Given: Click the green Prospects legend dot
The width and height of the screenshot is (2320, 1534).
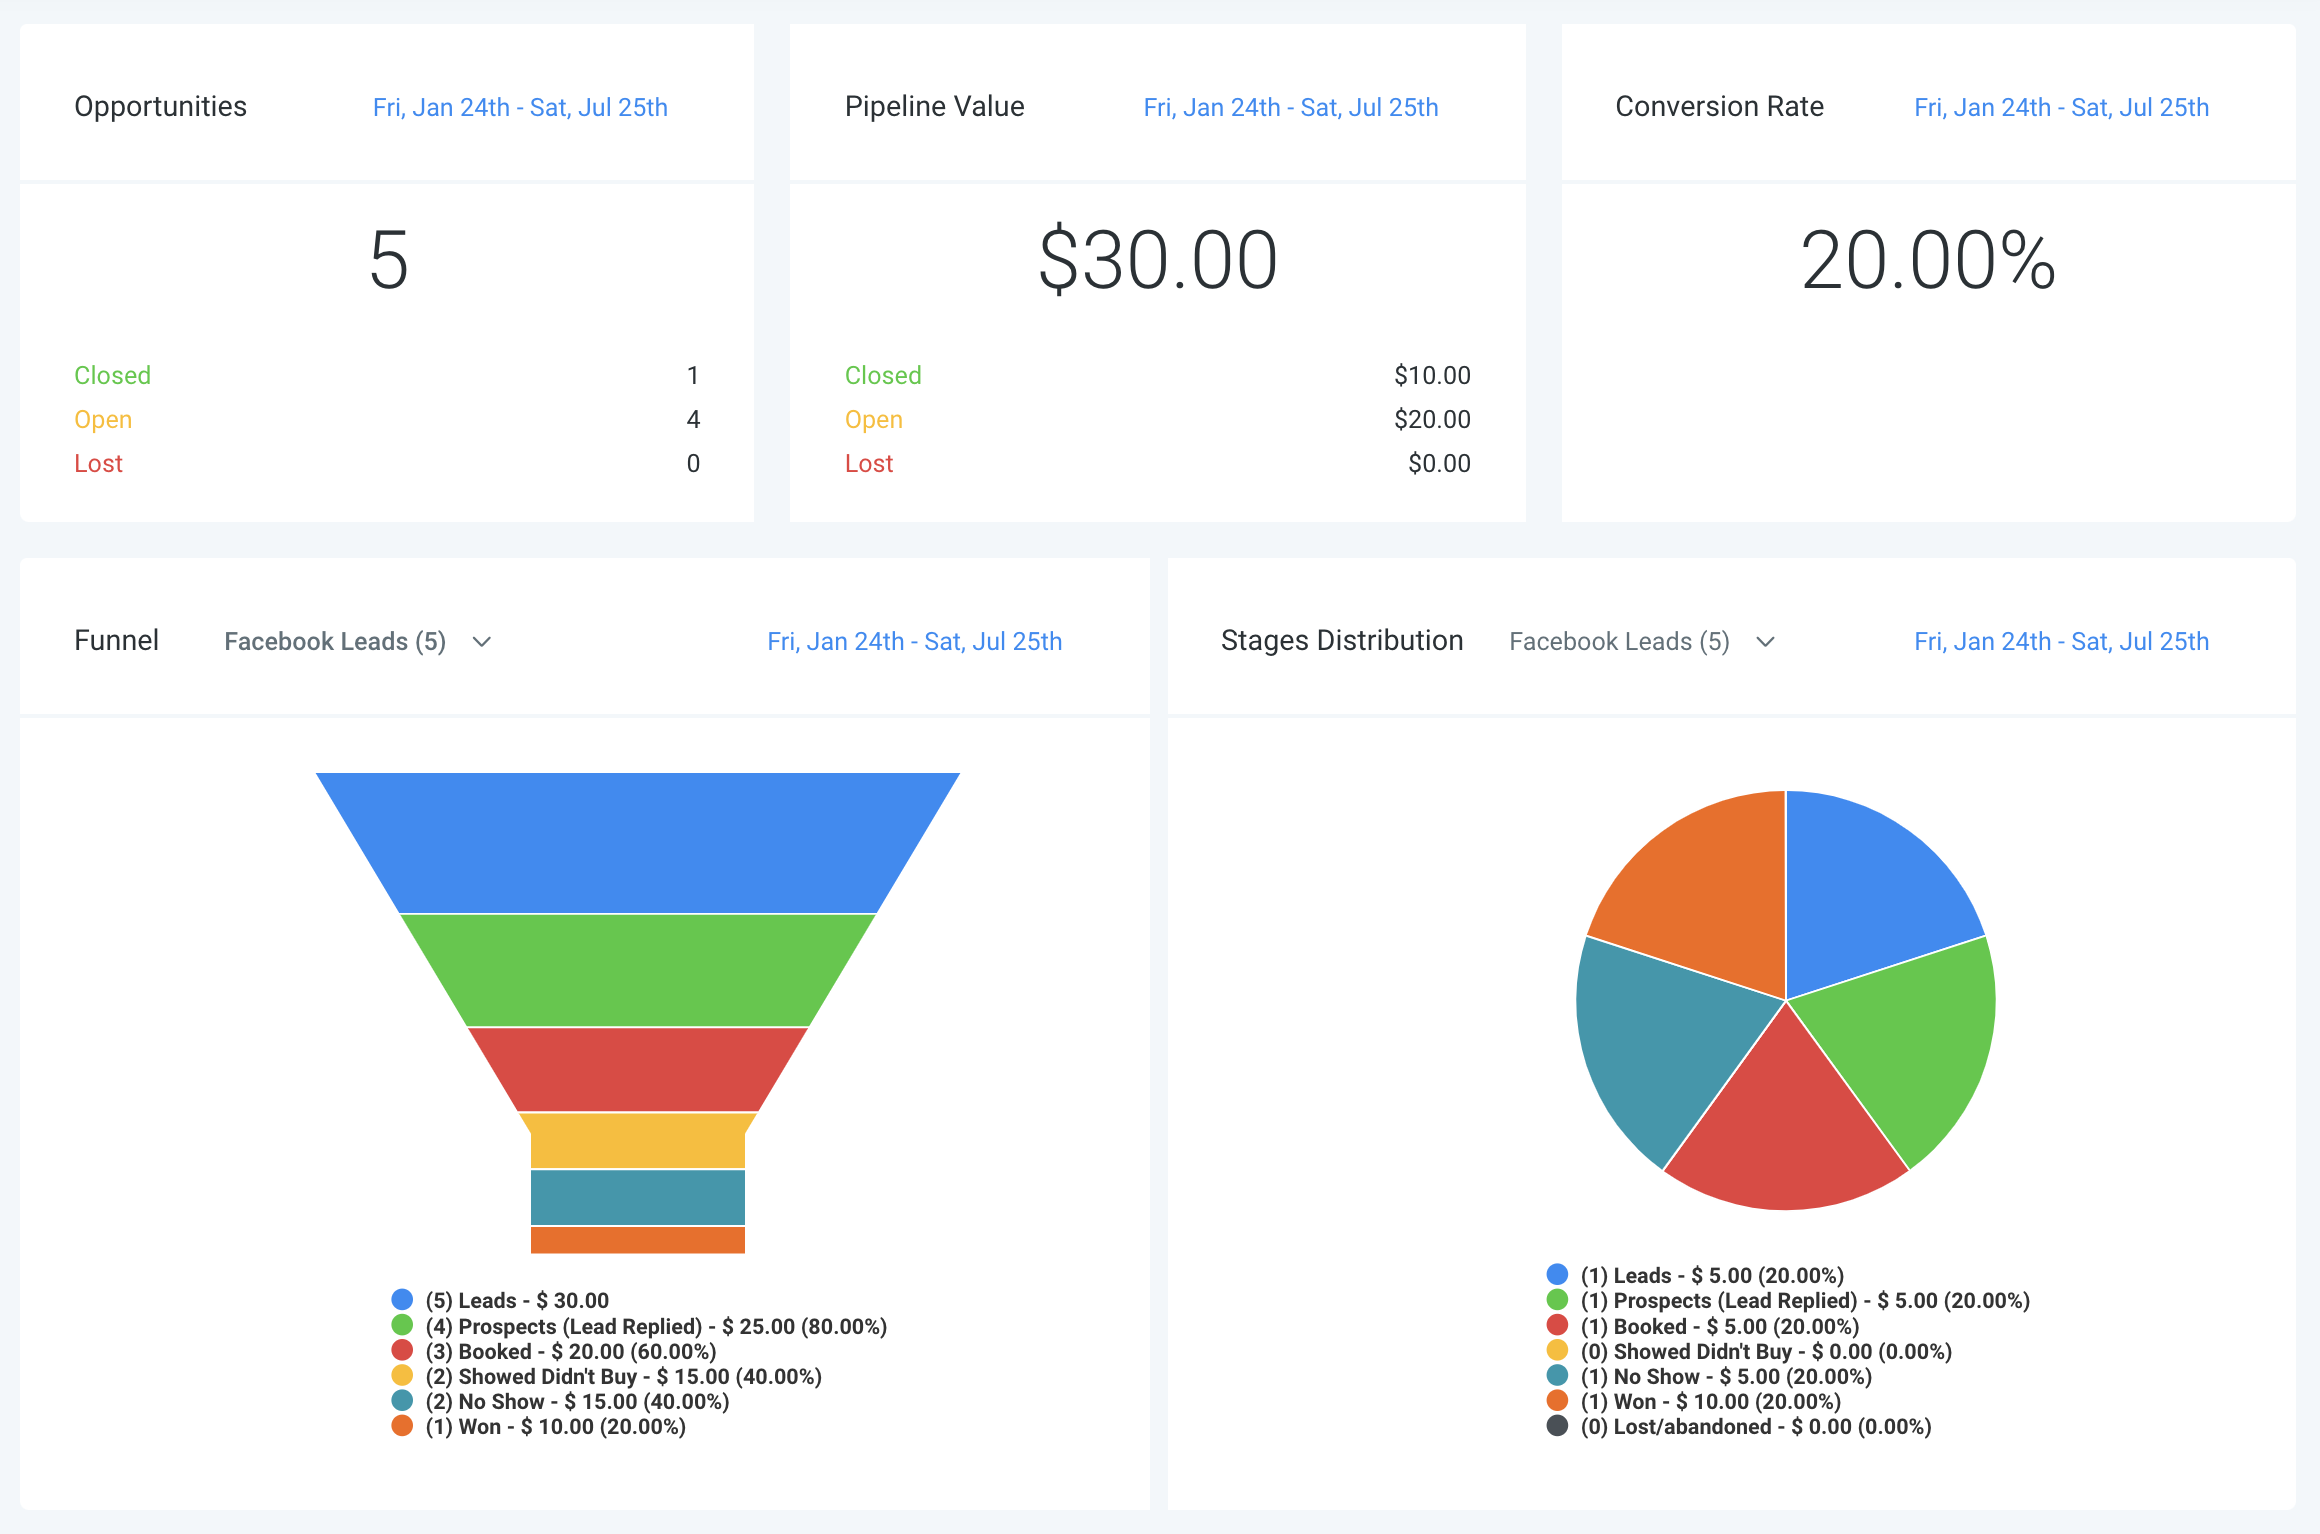Looking at the screenshot, I should coord(402,1325).
